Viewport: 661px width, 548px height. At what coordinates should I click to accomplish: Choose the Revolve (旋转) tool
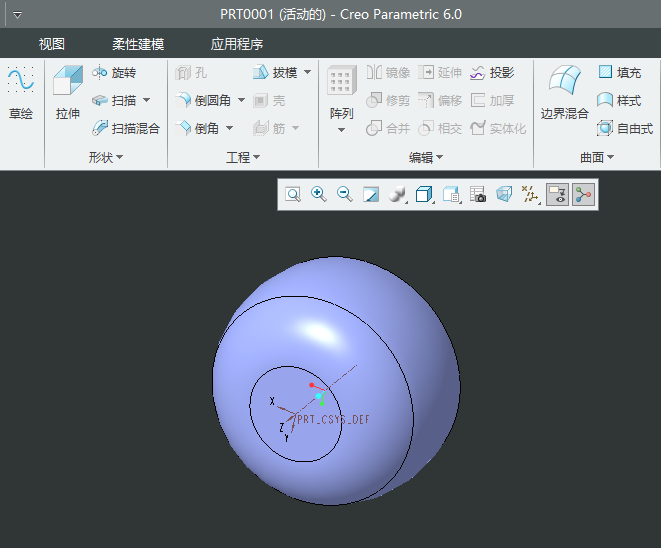coord(114,73)
